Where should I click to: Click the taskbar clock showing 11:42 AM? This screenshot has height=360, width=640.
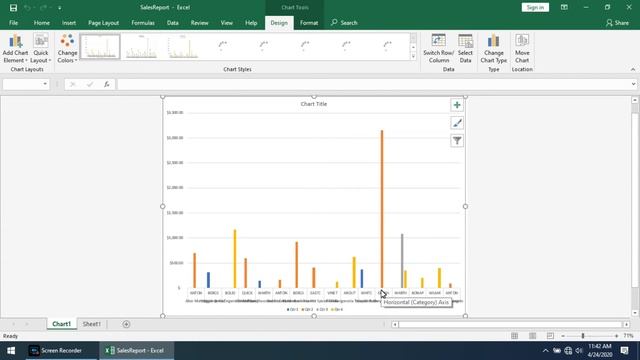point(600,346)
